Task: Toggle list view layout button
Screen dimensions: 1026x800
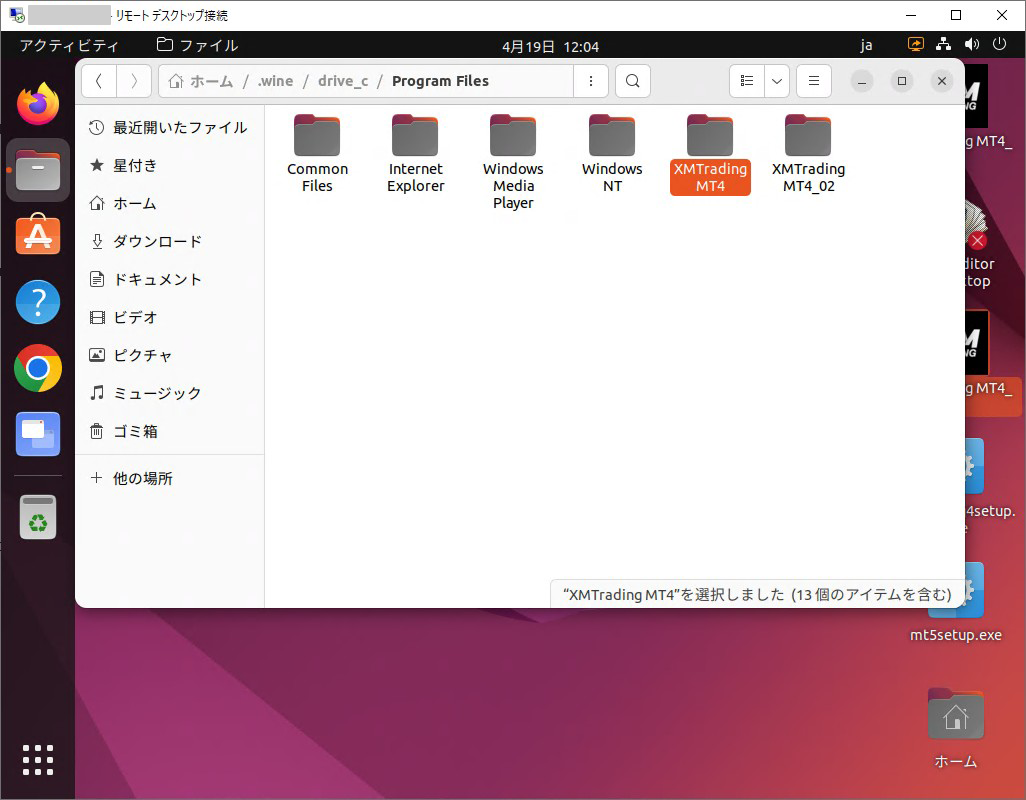Action: pyautogui.click(x=746, y=81)
